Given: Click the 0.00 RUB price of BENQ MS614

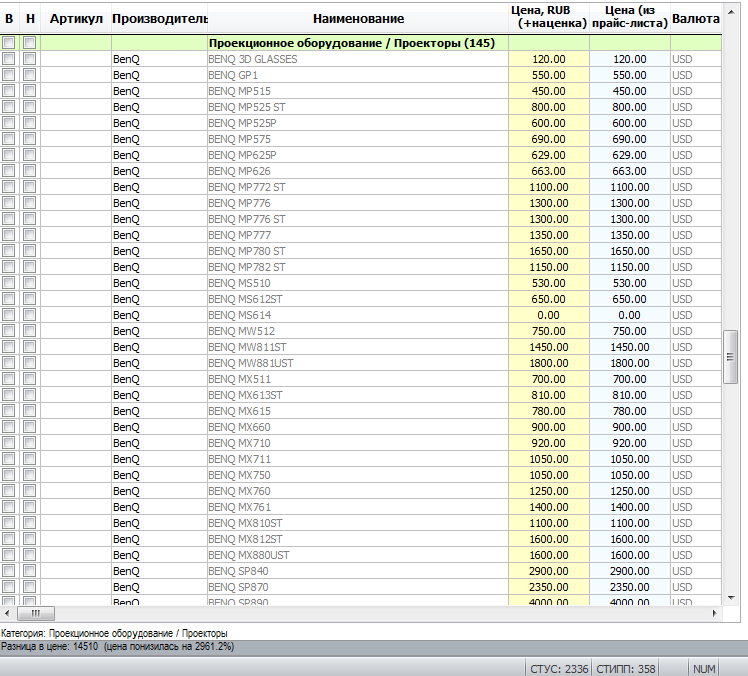Looking at the screenshot, I should coord(549,315).
